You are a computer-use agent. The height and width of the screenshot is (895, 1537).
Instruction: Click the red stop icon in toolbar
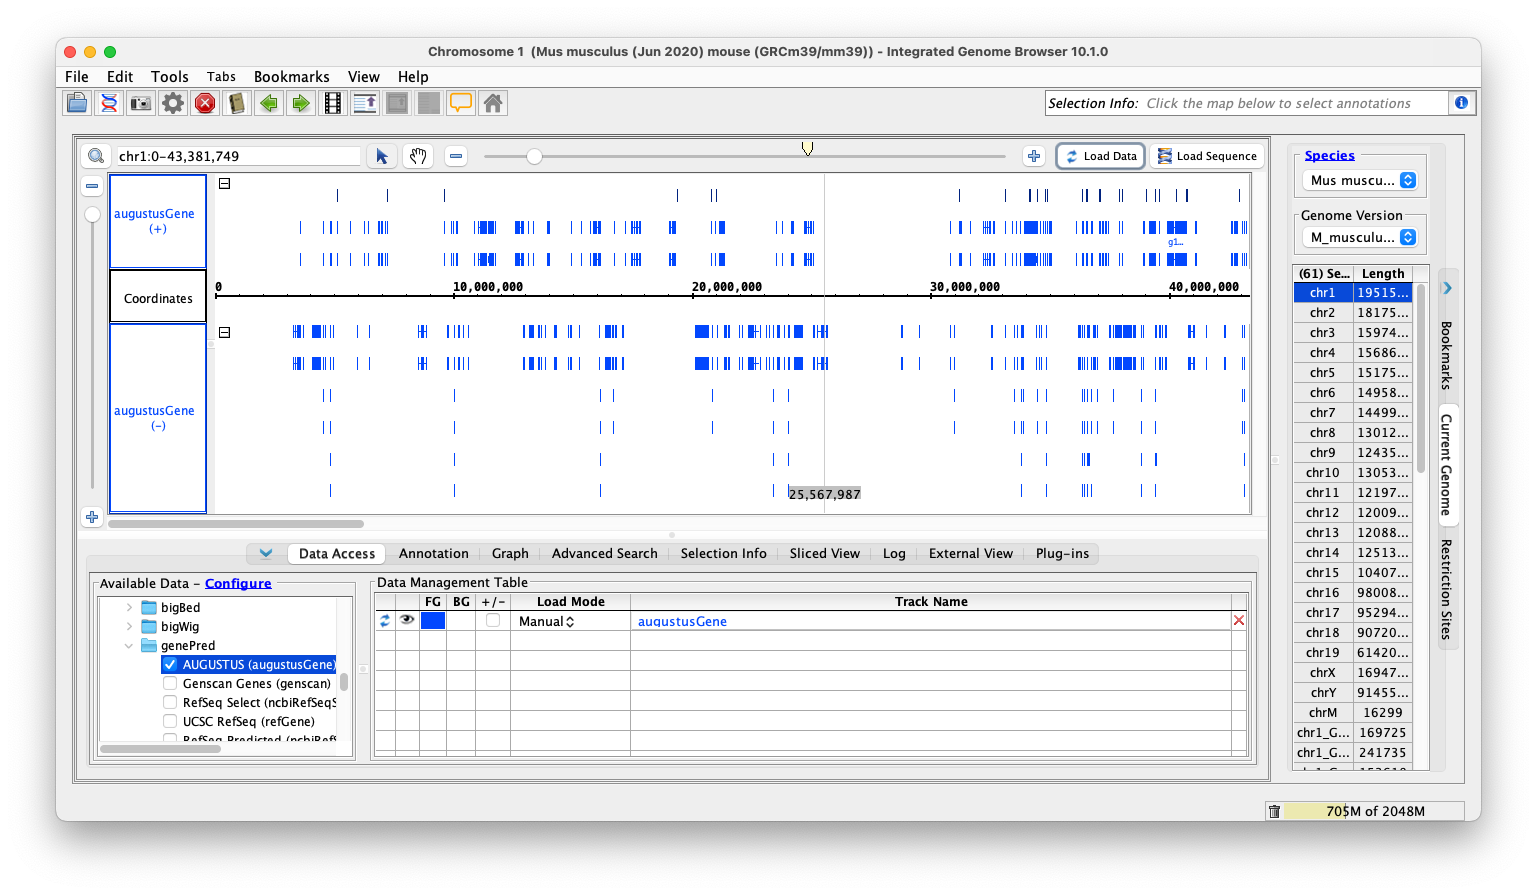pos(205,103)
